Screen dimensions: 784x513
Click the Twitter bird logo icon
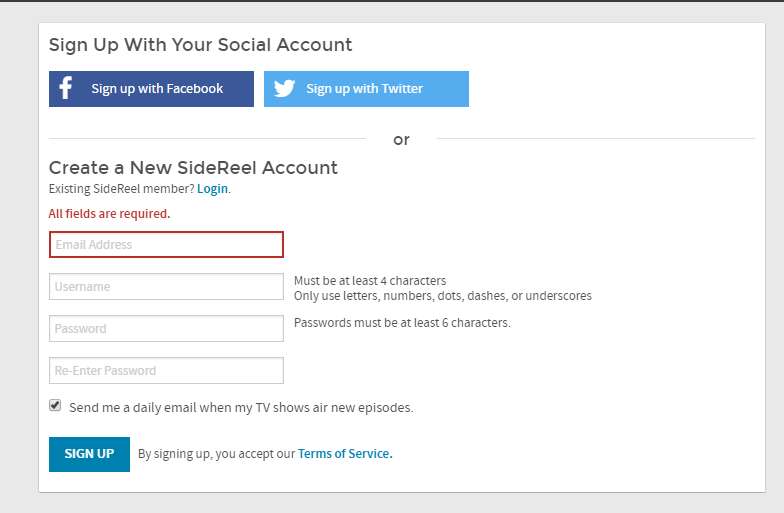[x=284, y=88]
